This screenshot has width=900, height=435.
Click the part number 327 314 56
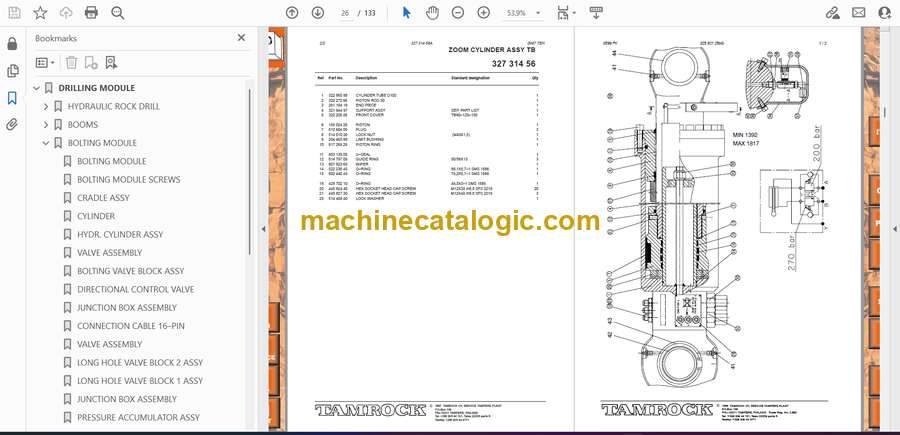tap(514, 64)
